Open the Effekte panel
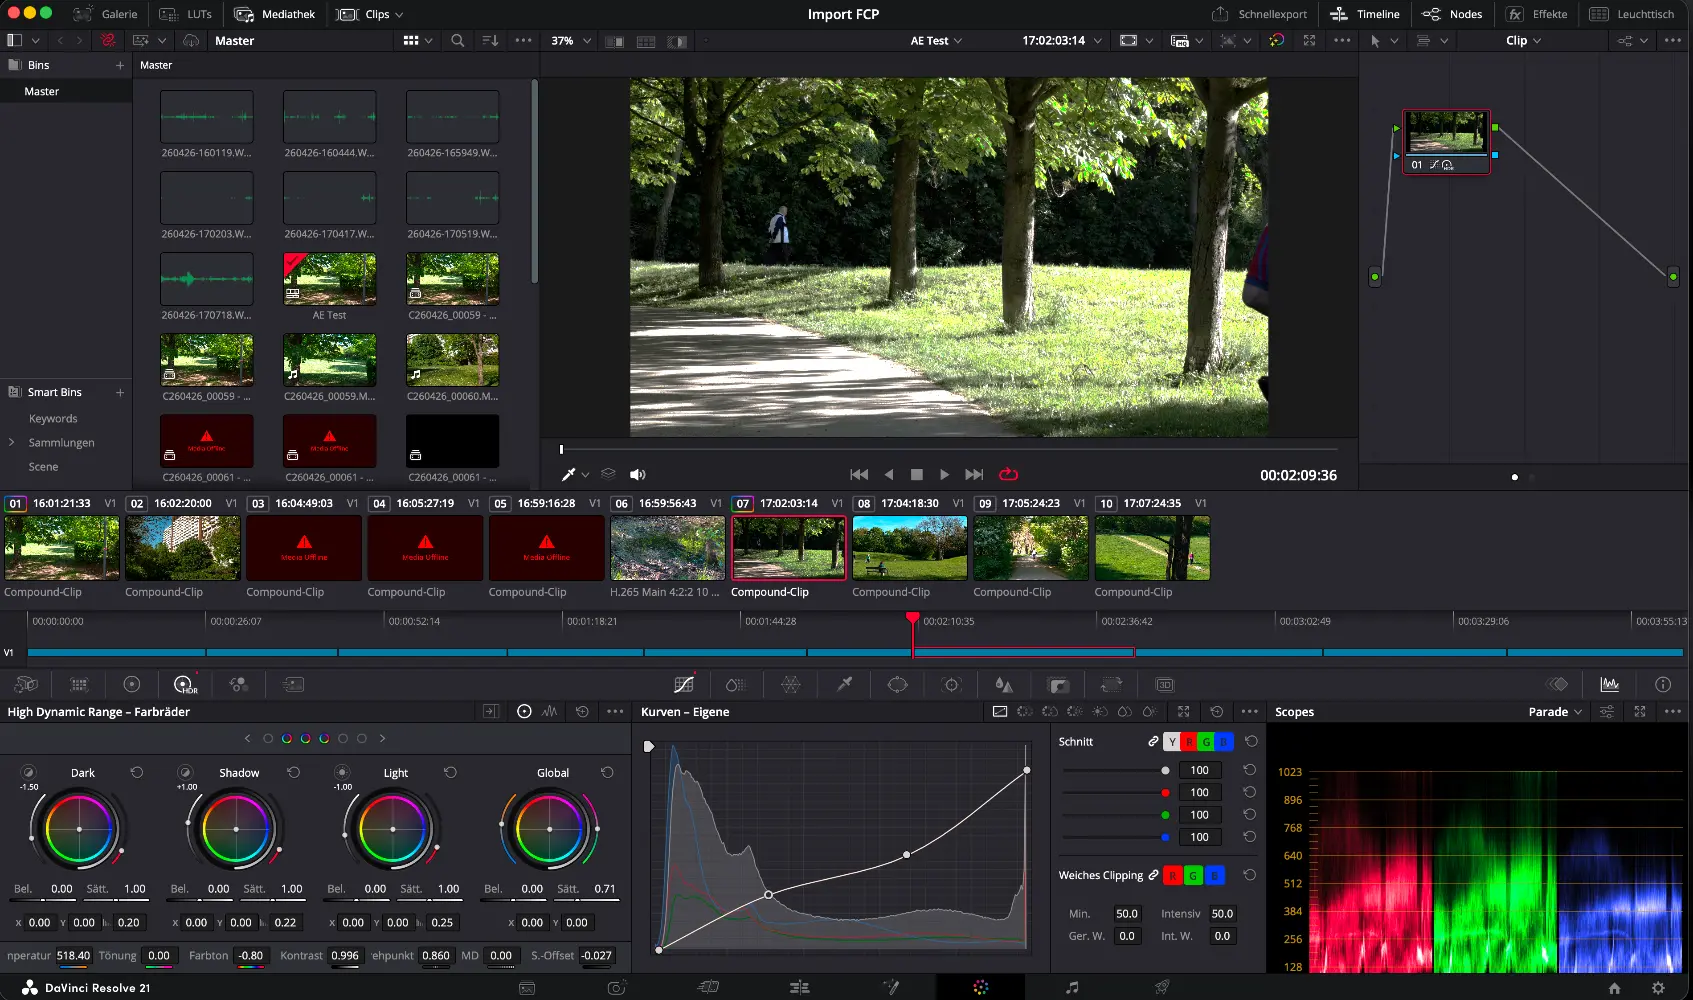 pyautogui.click(x=1537, y=14)
